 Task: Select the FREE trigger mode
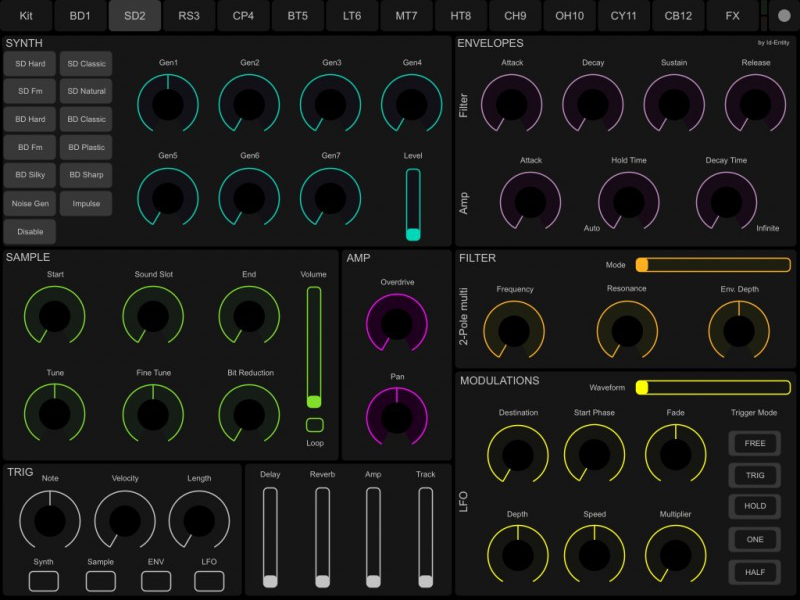[754, 443]
